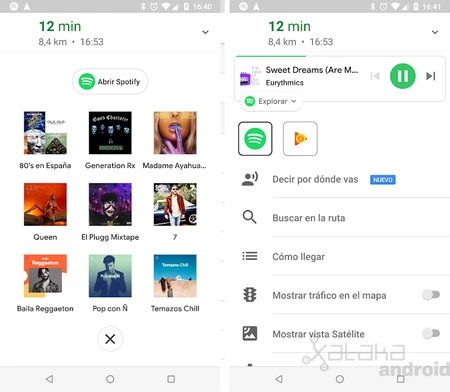The height and width of the screenshot is (392, 450).
Task: Close the Spotify browse panel with X
Action: (110, 339)
